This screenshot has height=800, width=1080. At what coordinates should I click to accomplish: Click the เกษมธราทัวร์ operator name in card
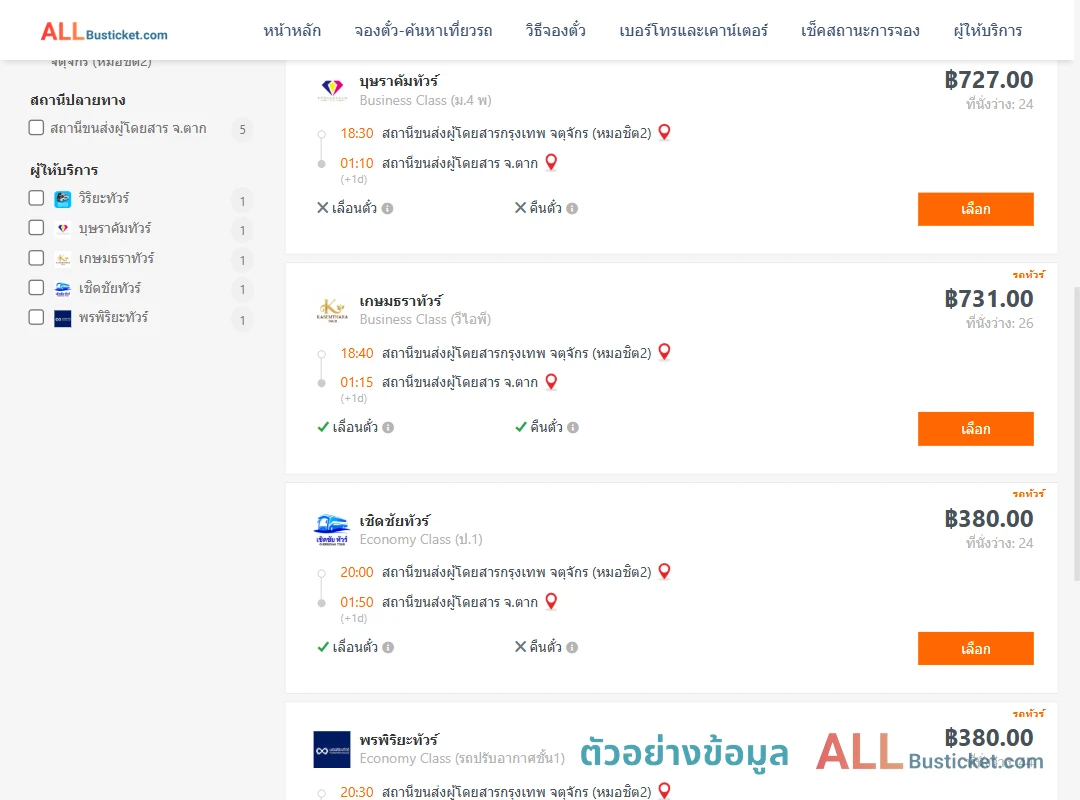coord(401,301)
